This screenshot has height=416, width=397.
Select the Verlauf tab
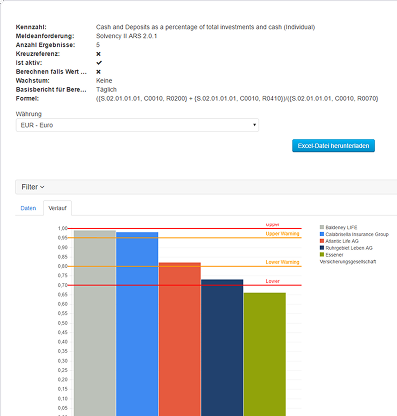click(57, 208)
